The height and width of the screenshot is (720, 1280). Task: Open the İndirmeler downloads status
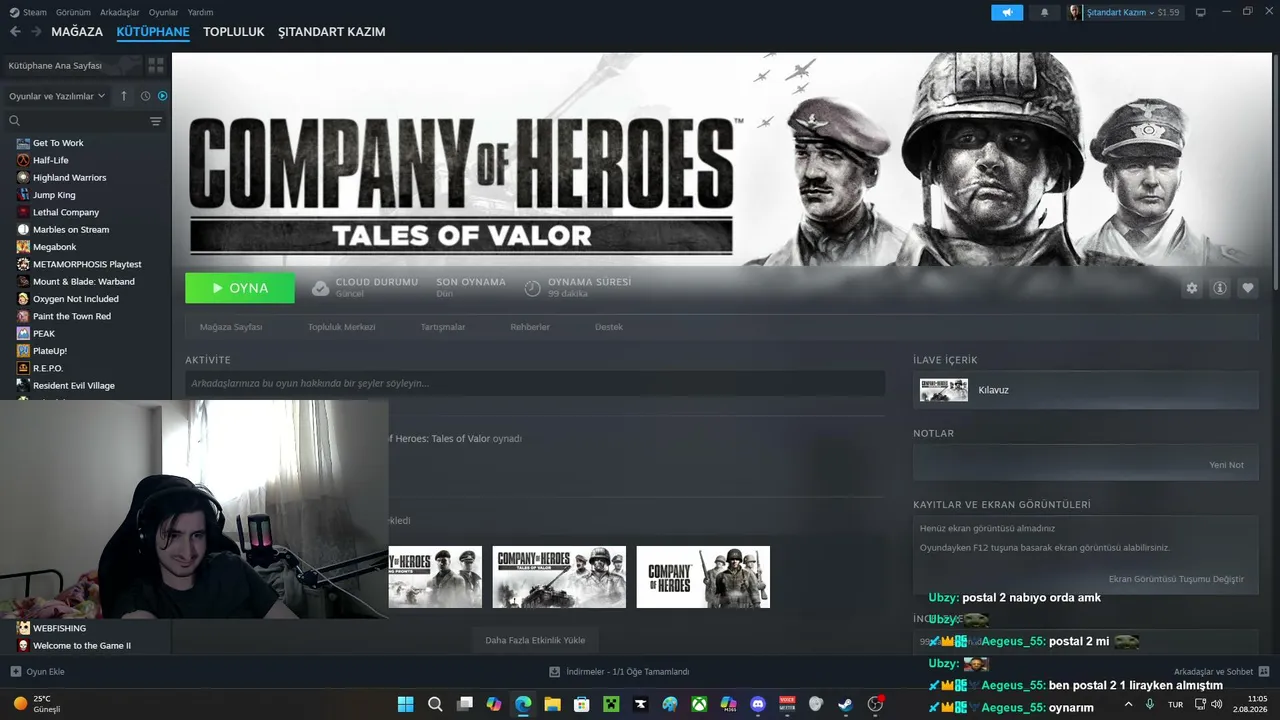(x=620, y=671)
